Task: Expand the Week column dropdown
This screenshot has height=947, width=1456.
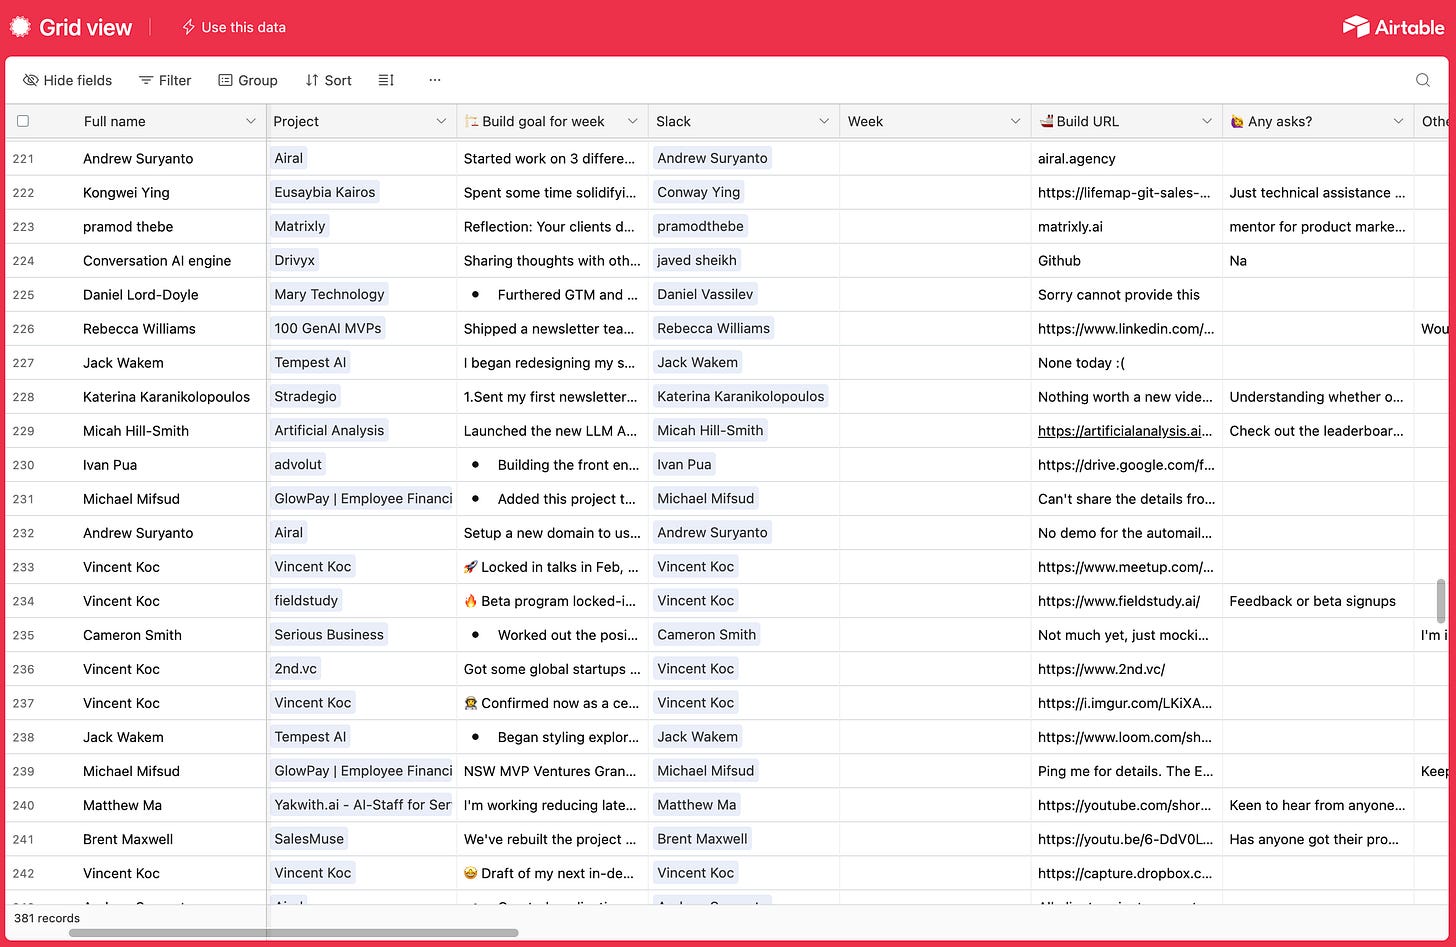Action: [x=1015, y=121]
